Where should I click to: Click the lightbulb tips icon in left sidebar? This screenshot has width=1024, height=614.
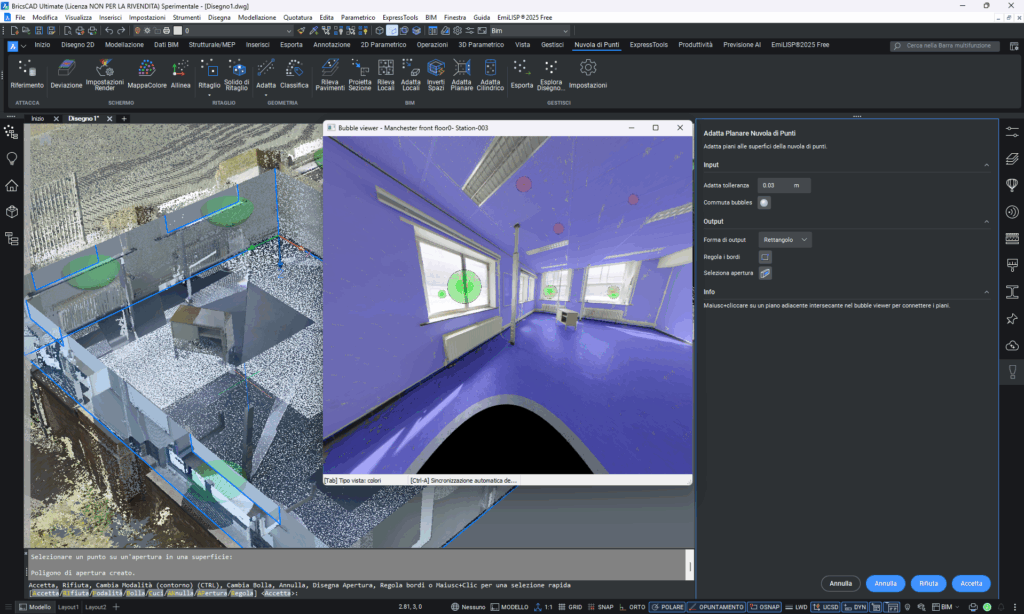(12, 159)
